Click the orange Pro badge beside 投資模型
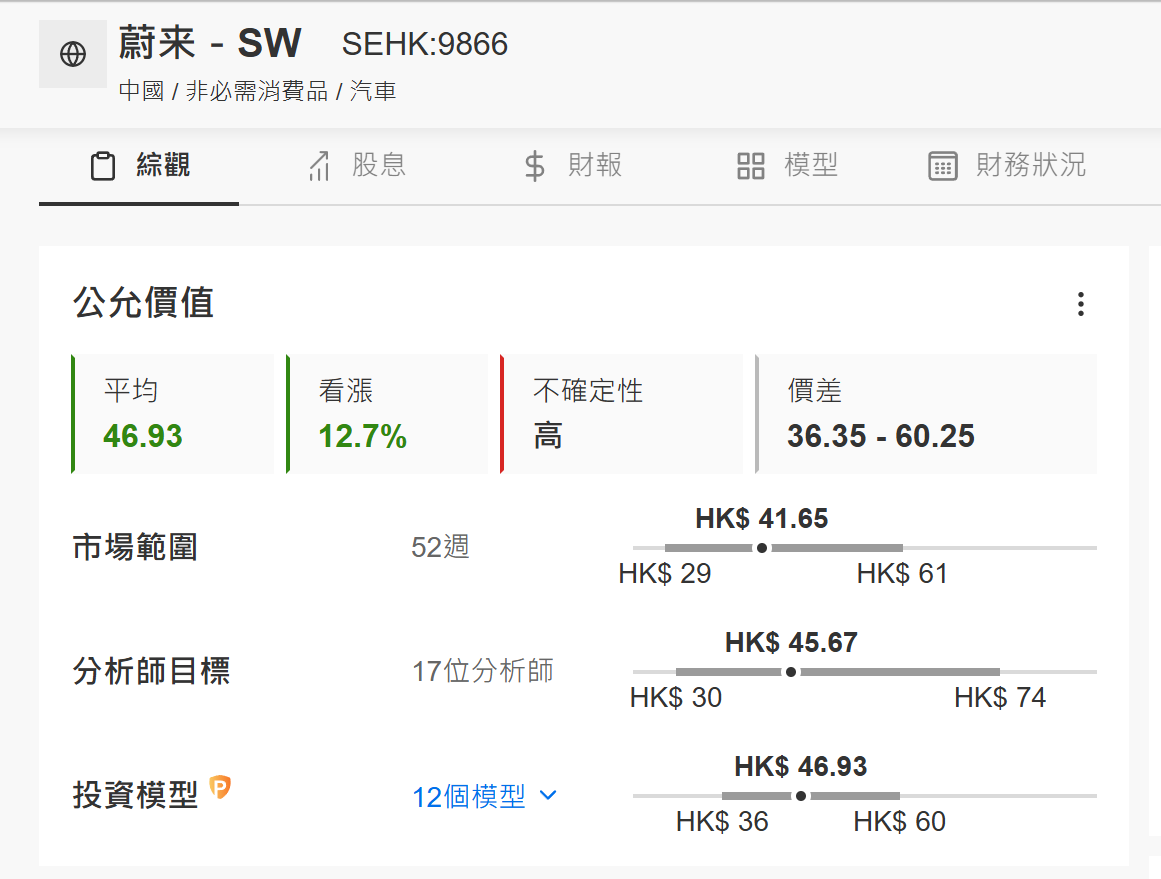Screen dimensions: 1161x879 [x=220, y=786]
